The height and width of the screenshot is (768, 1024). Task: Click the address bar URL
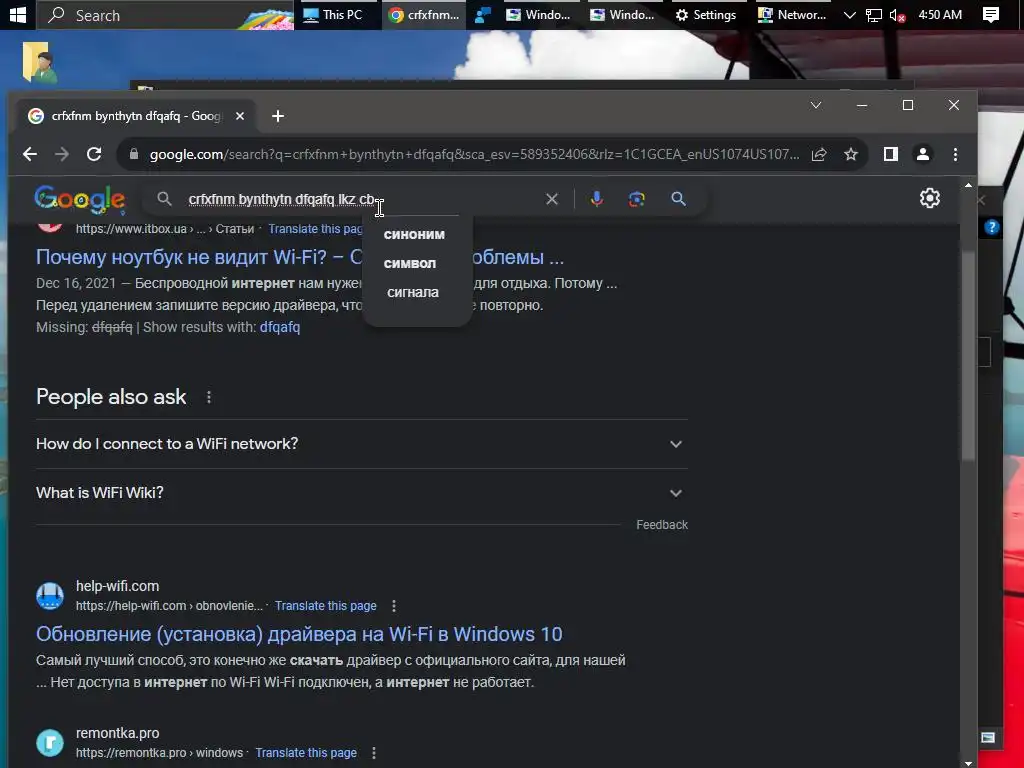point(474,155)
